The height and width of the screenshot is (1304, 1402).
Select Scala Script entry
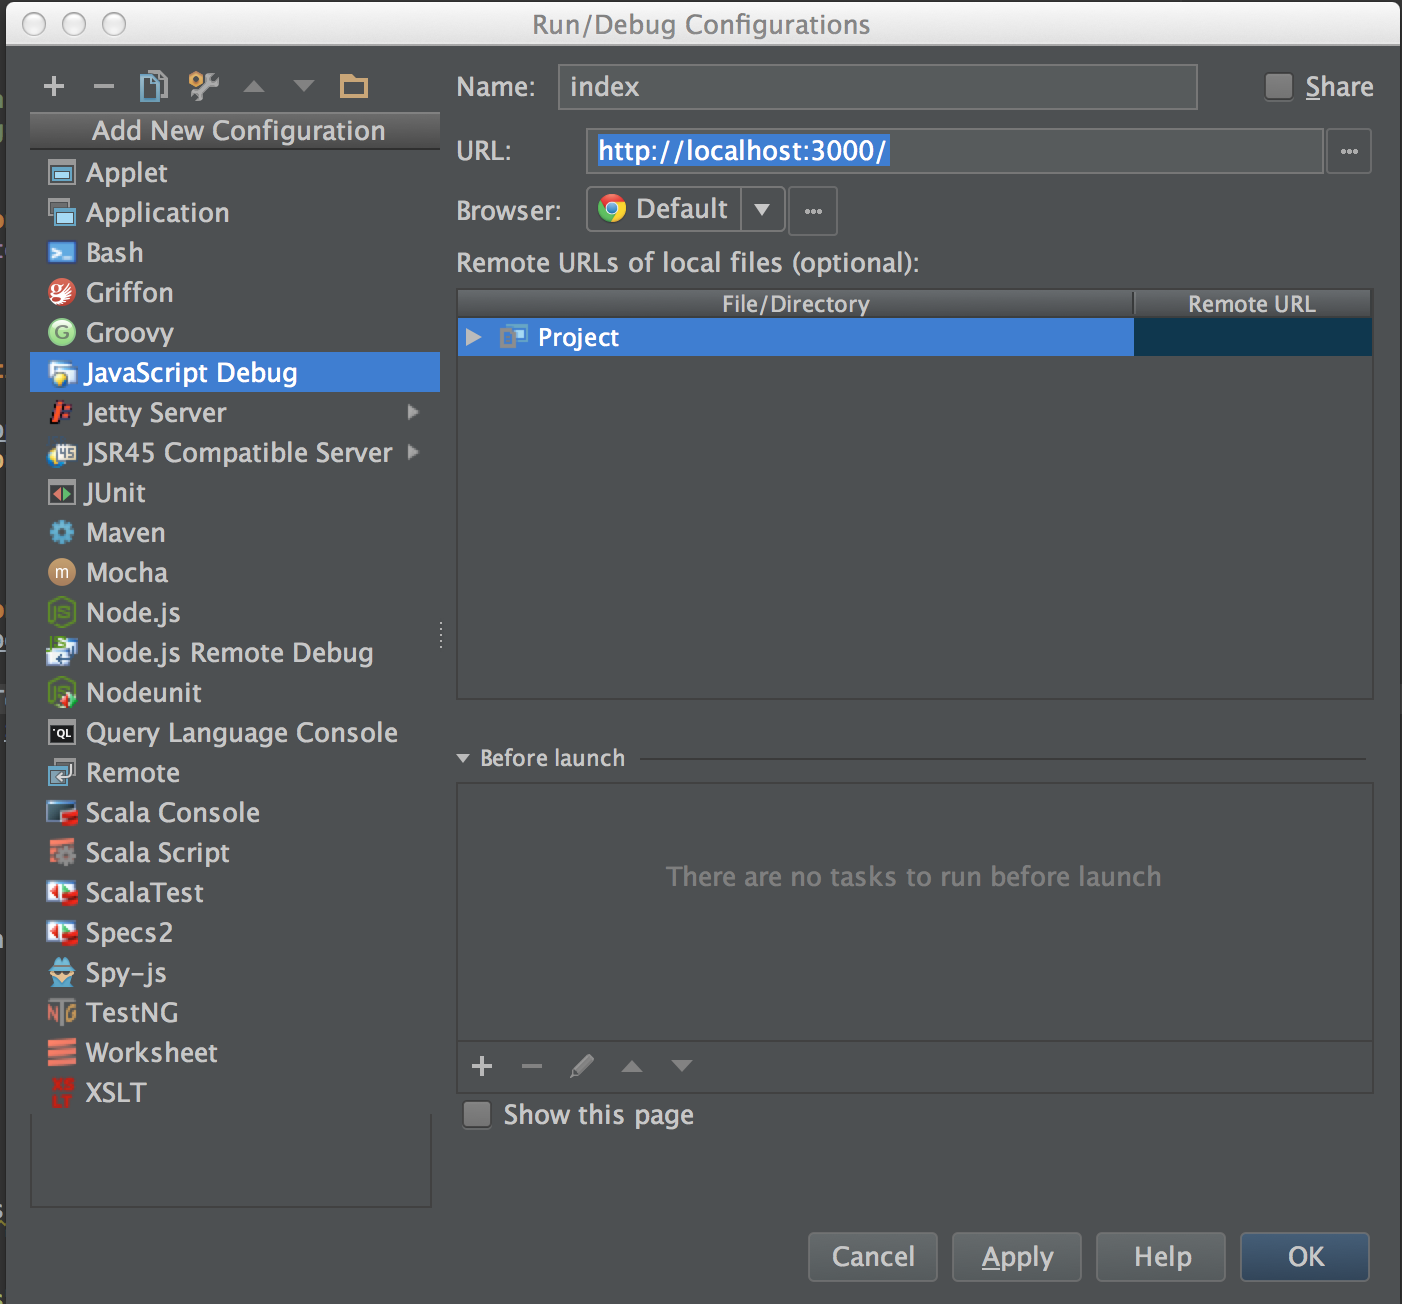[235, 853]
